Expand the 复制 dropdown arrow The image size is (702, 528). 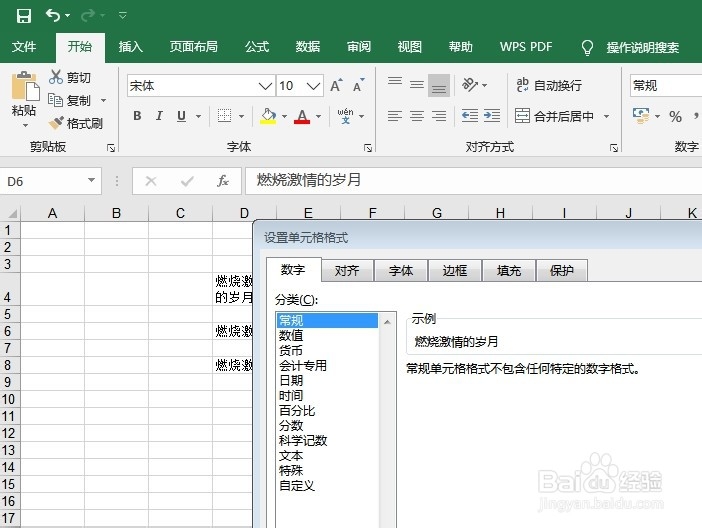[x=103, y=100]
